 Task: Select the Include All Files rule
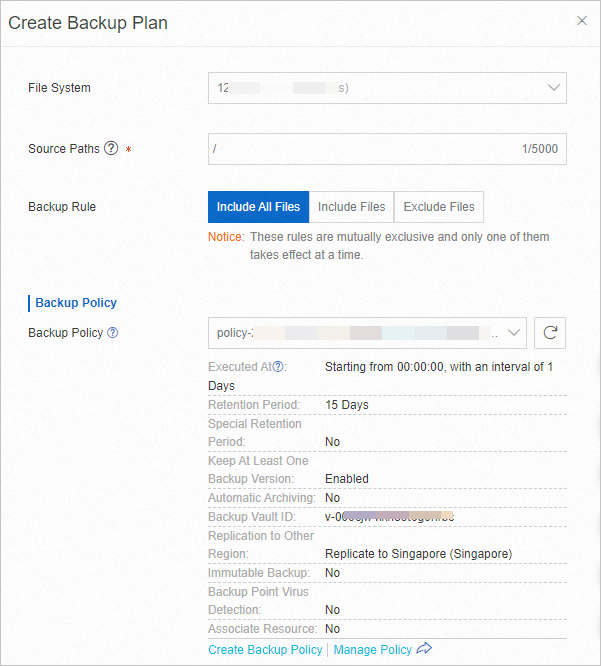[x=258, y=207]
